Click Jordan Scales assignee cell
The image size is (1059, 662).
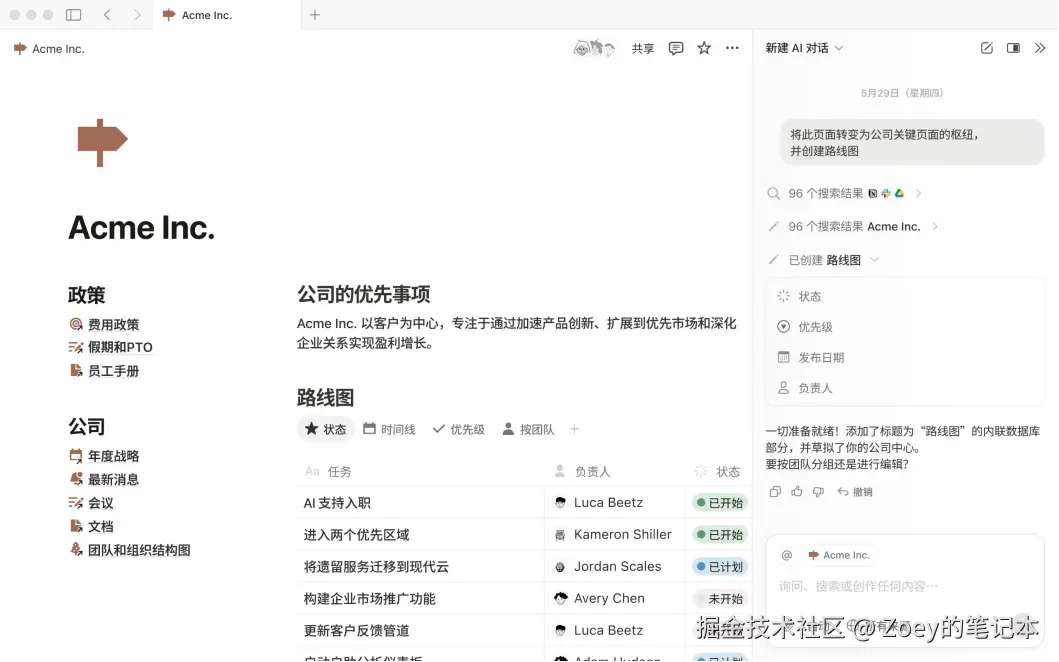click(x=614, y=566)
